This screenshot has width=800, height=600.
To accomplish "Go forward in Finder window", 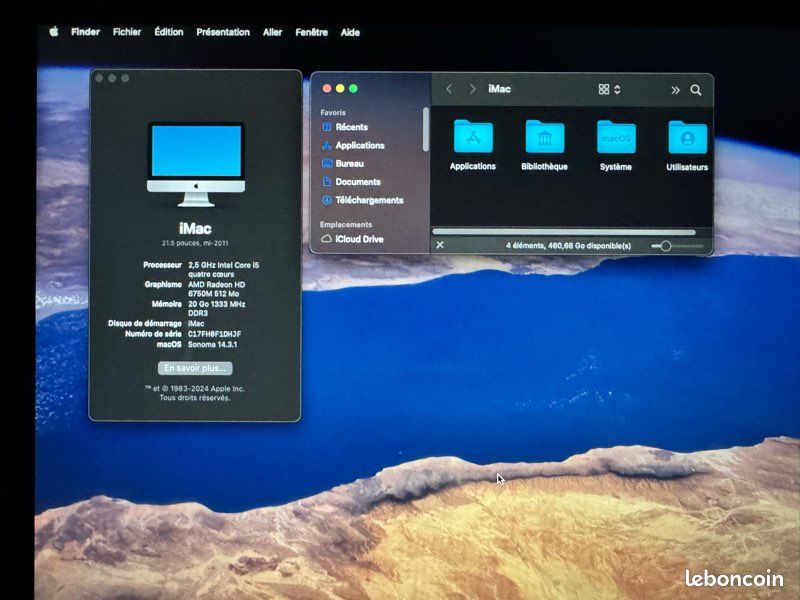I will [472, 89].
